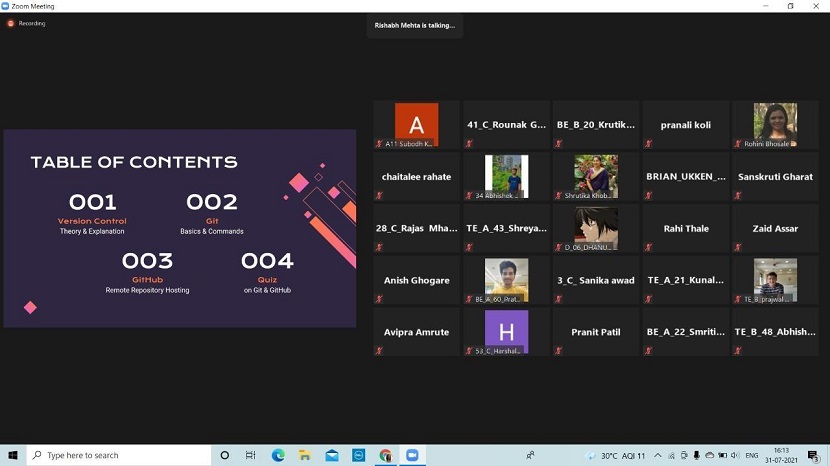The image size is (830, 466).
Task: Click the muted mic icon on Anish Ghogare's tile
Action: 379,299
